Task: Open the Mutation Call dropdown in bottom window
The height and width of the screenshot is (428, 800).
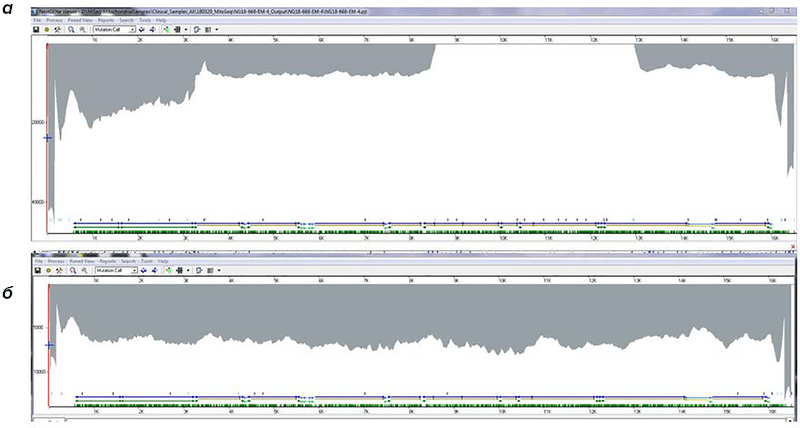Action: click(132, 270)
